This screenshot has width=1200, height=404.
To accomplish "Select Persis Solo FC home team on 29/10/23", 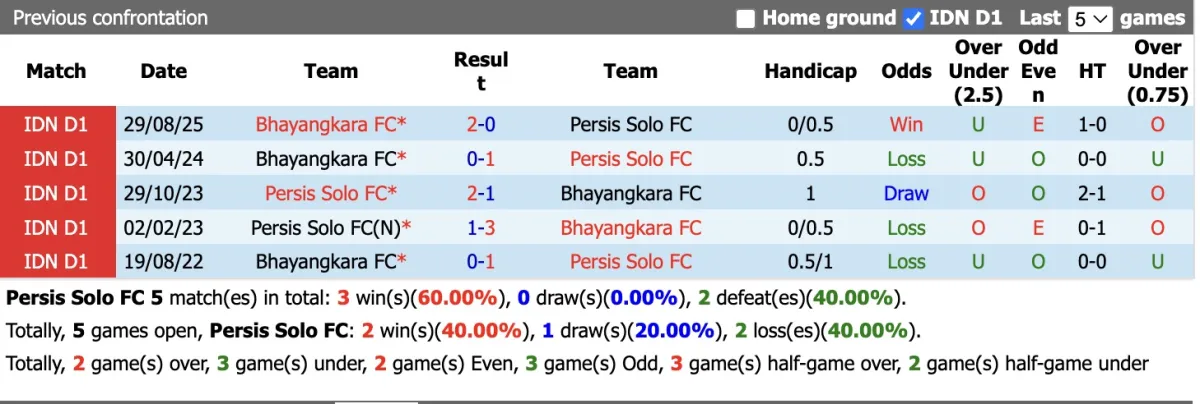I will 327,194.
